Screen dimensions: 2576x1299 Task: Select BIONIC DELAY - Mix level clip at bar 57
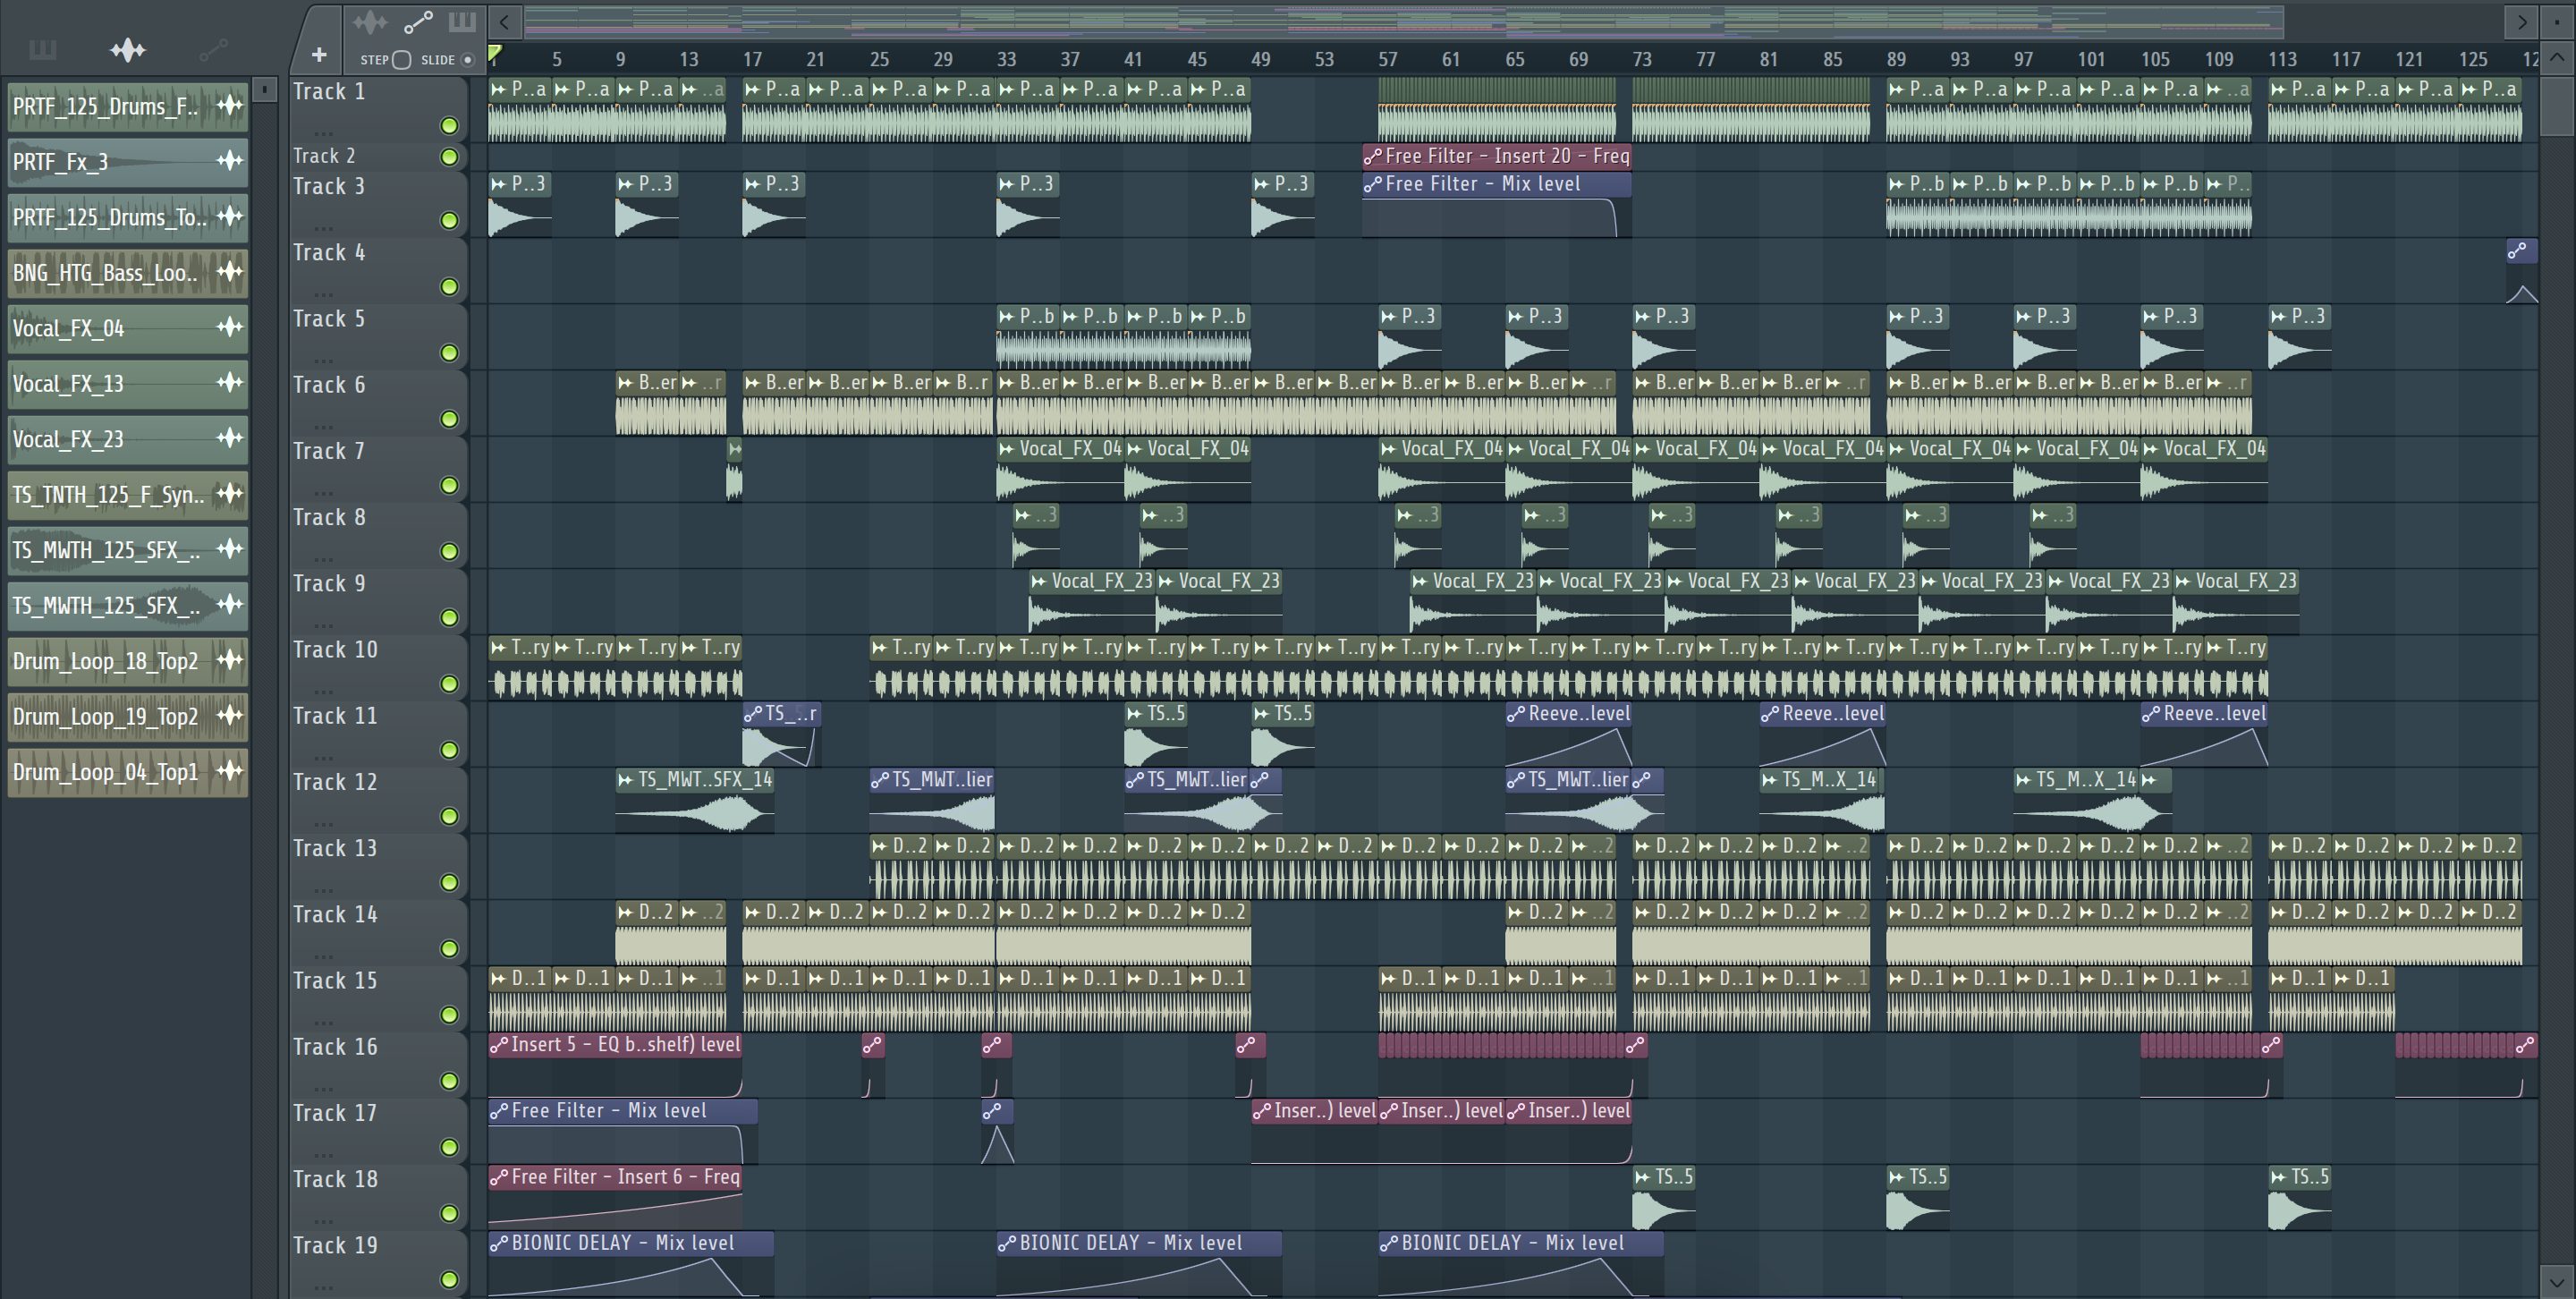[1521, 1265]
